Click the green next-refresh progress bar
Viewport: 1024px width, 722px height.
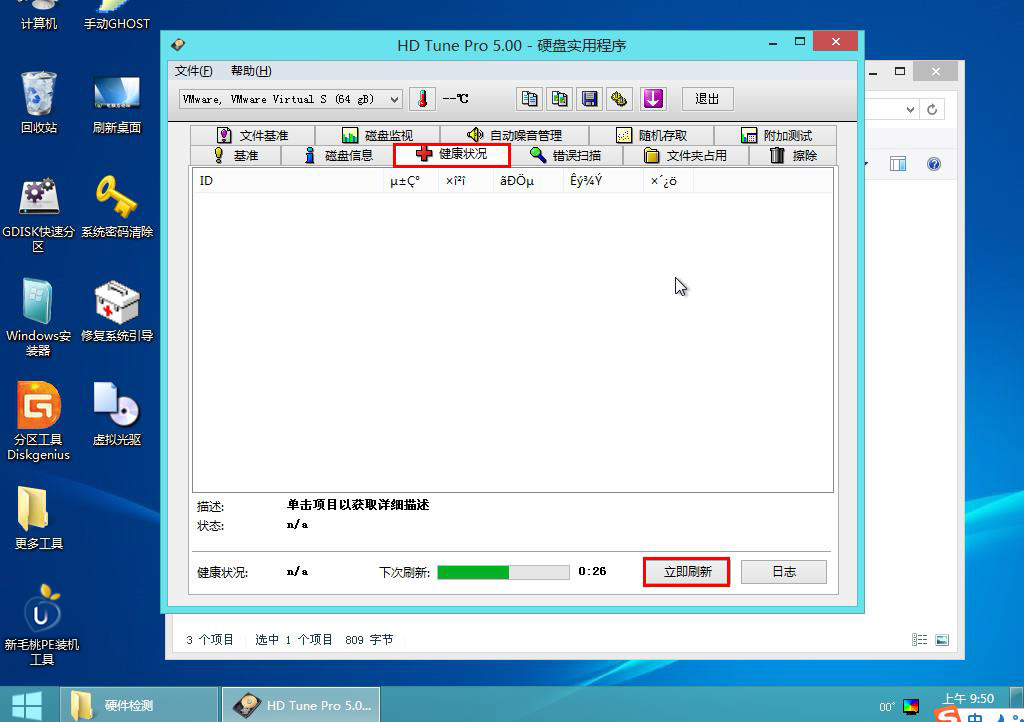[503, 572]
